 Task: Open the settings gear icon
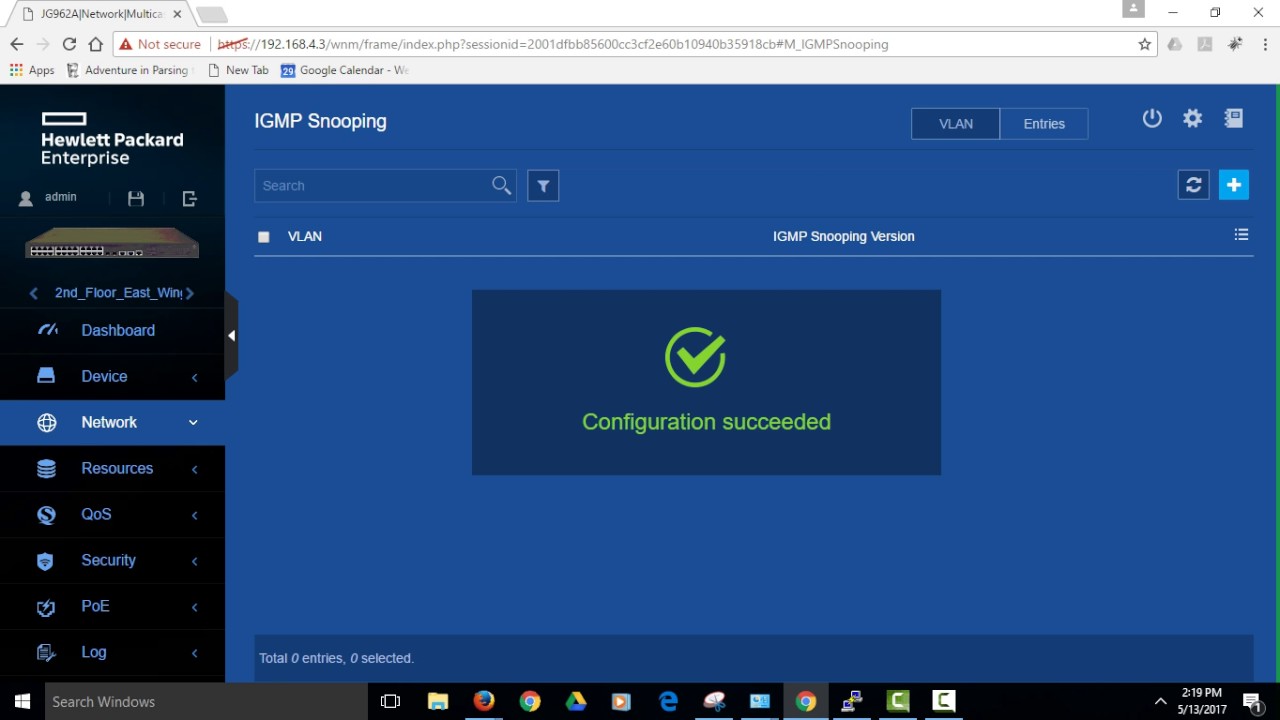coord(1192,118)
